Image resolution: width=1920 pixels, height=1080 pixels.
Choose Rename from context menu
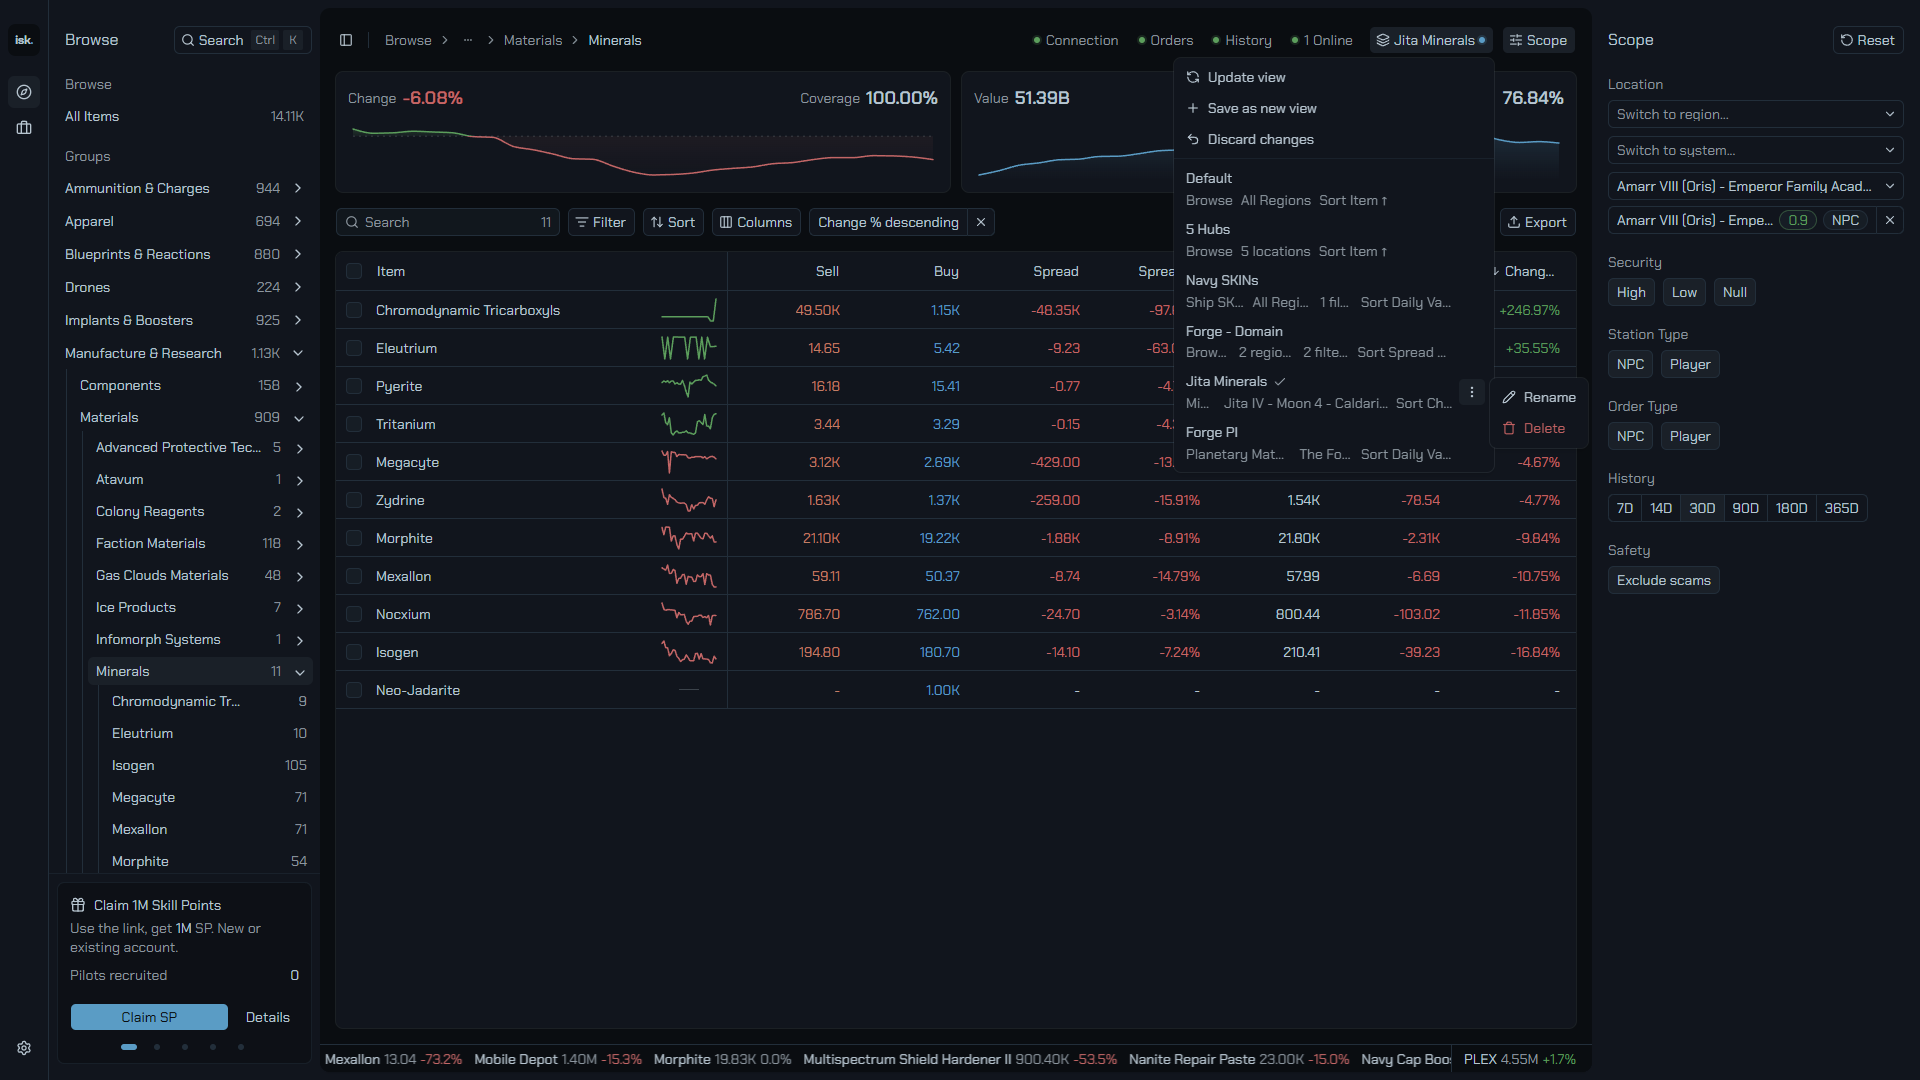(1538, 397)
